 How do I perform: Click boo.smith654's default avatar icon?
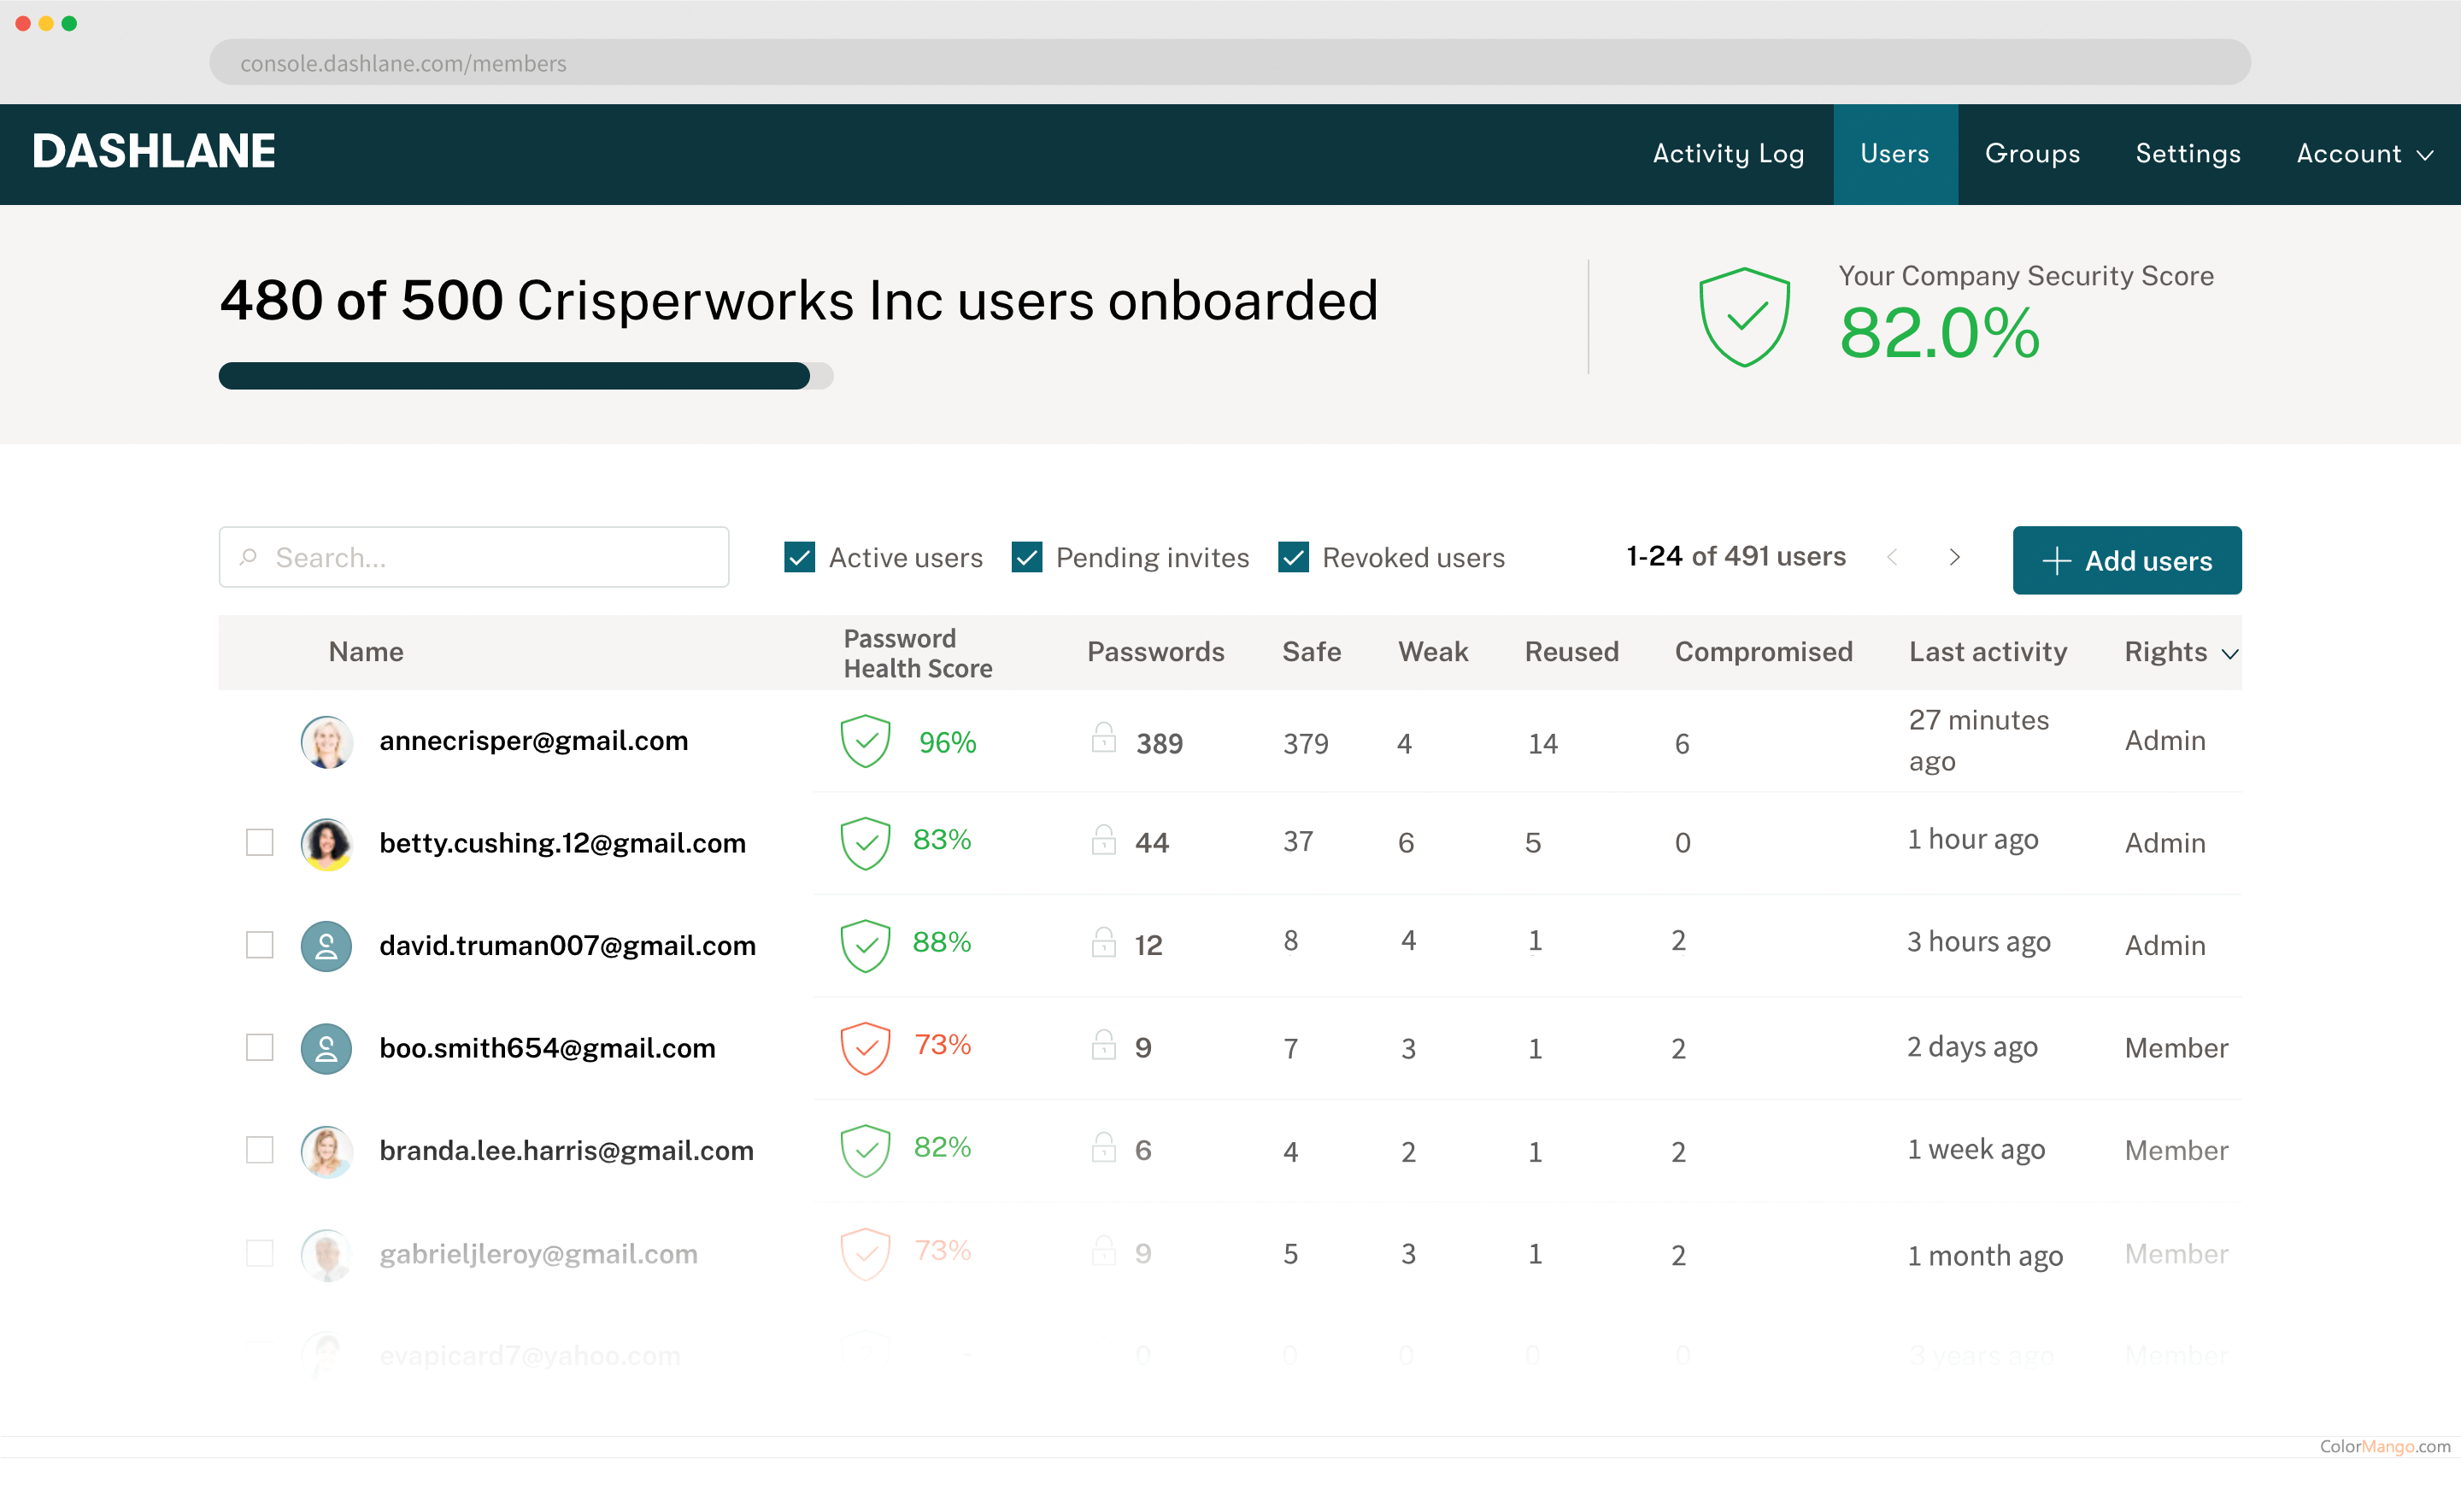point(326,1049)
